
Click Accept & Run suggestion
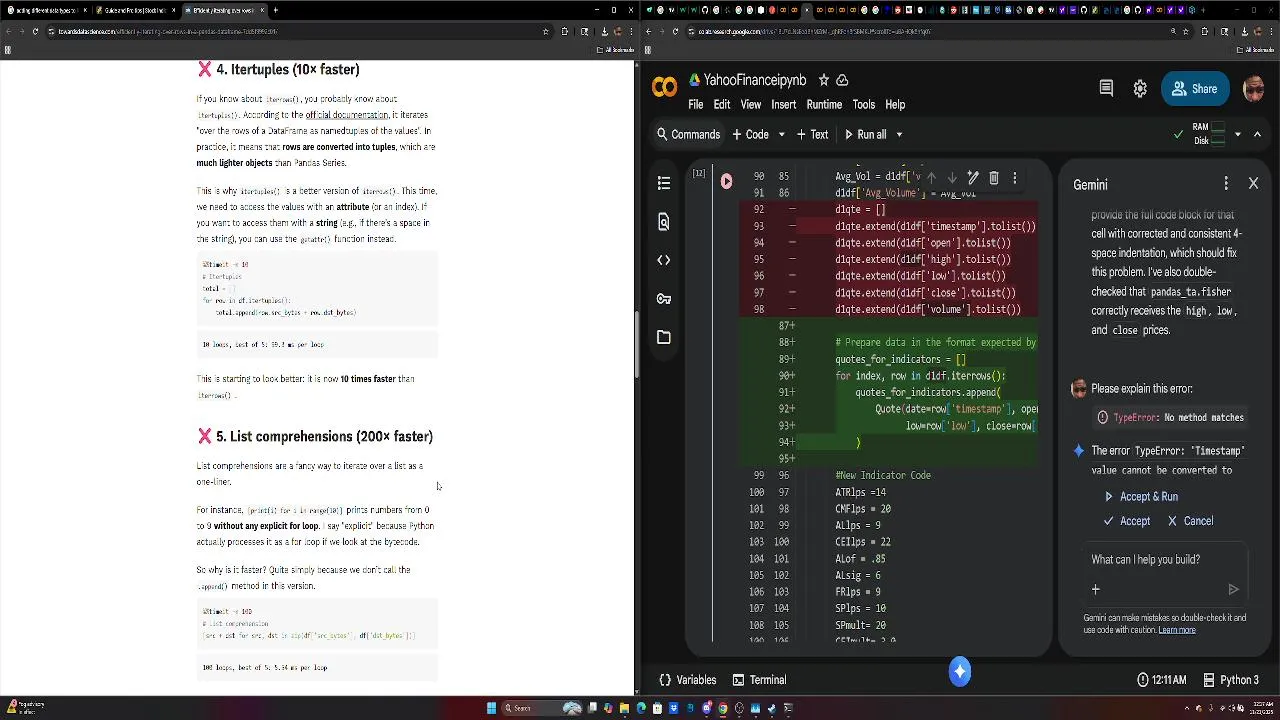pos(1140,497)
